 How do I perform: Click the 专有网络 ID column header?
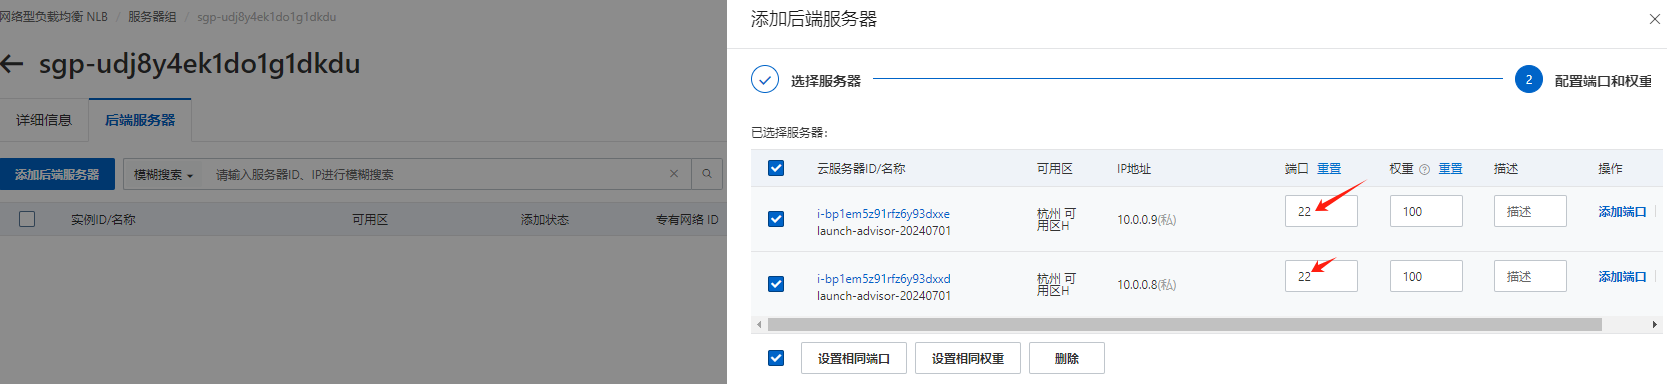687,220
